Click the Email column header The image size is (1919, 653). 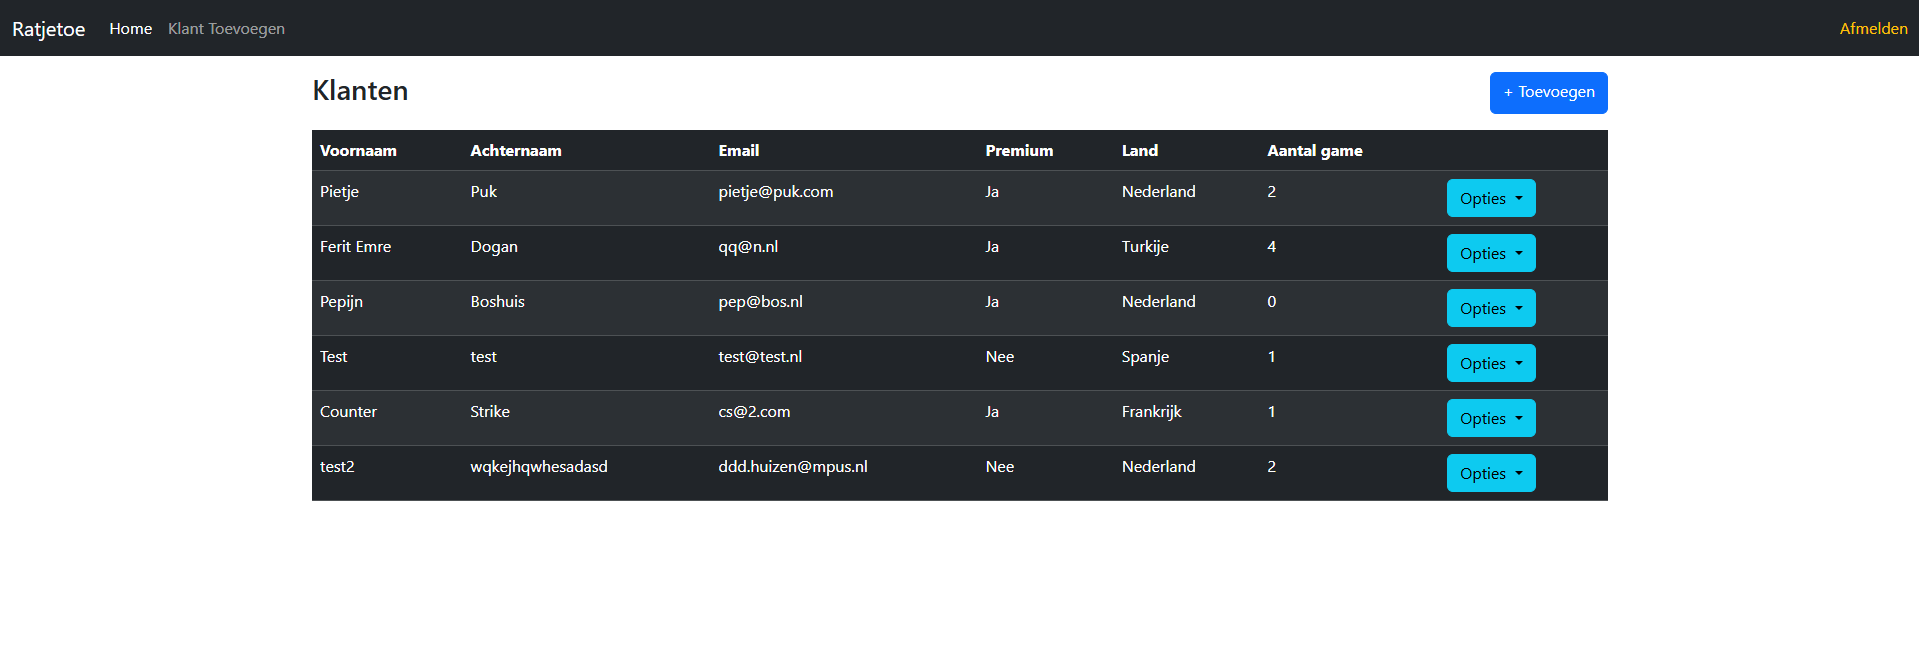tap(739, 151)
